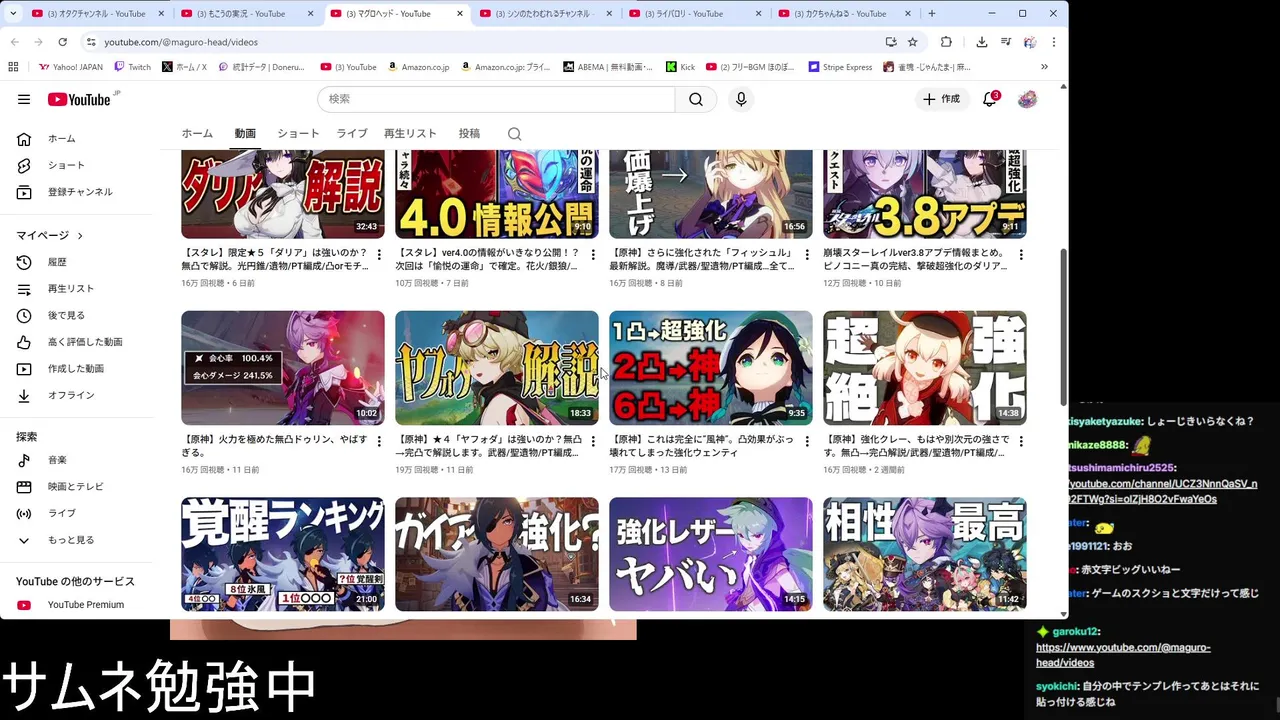
Task: Open the browser downloads icon
Action: click(x=981, y=42)
